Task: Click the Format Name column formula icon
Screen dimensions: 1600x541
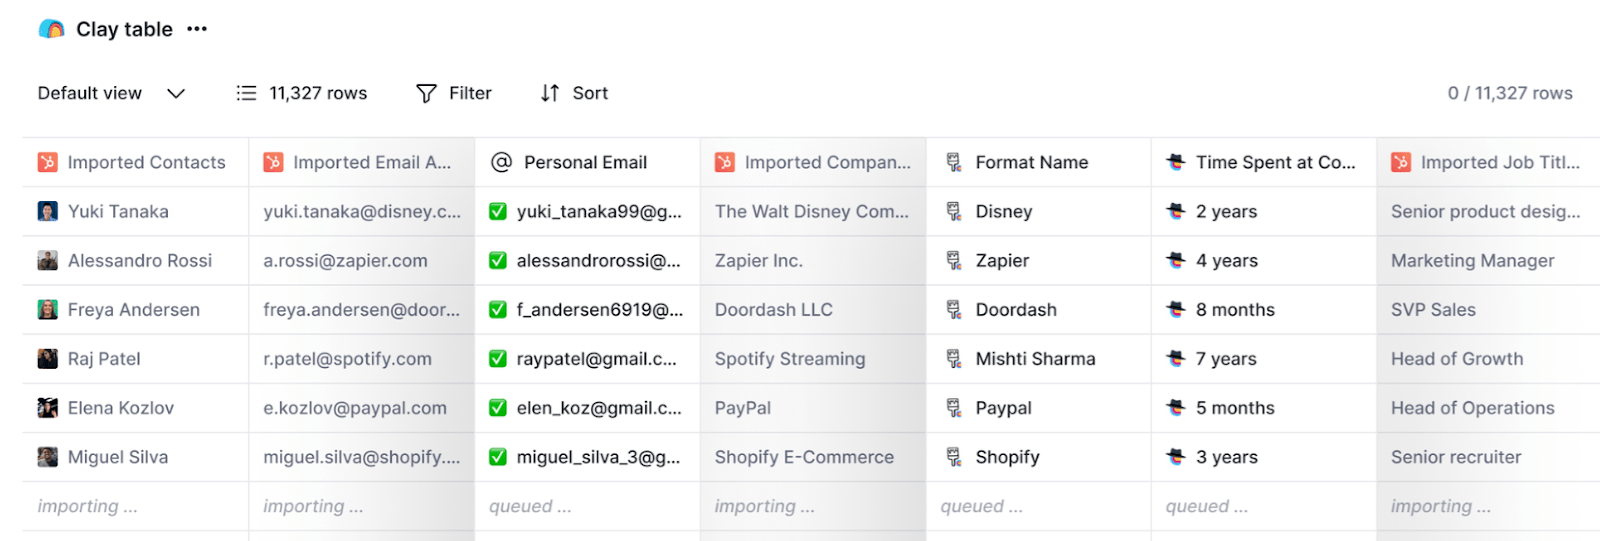Action: tap(954, 162)
